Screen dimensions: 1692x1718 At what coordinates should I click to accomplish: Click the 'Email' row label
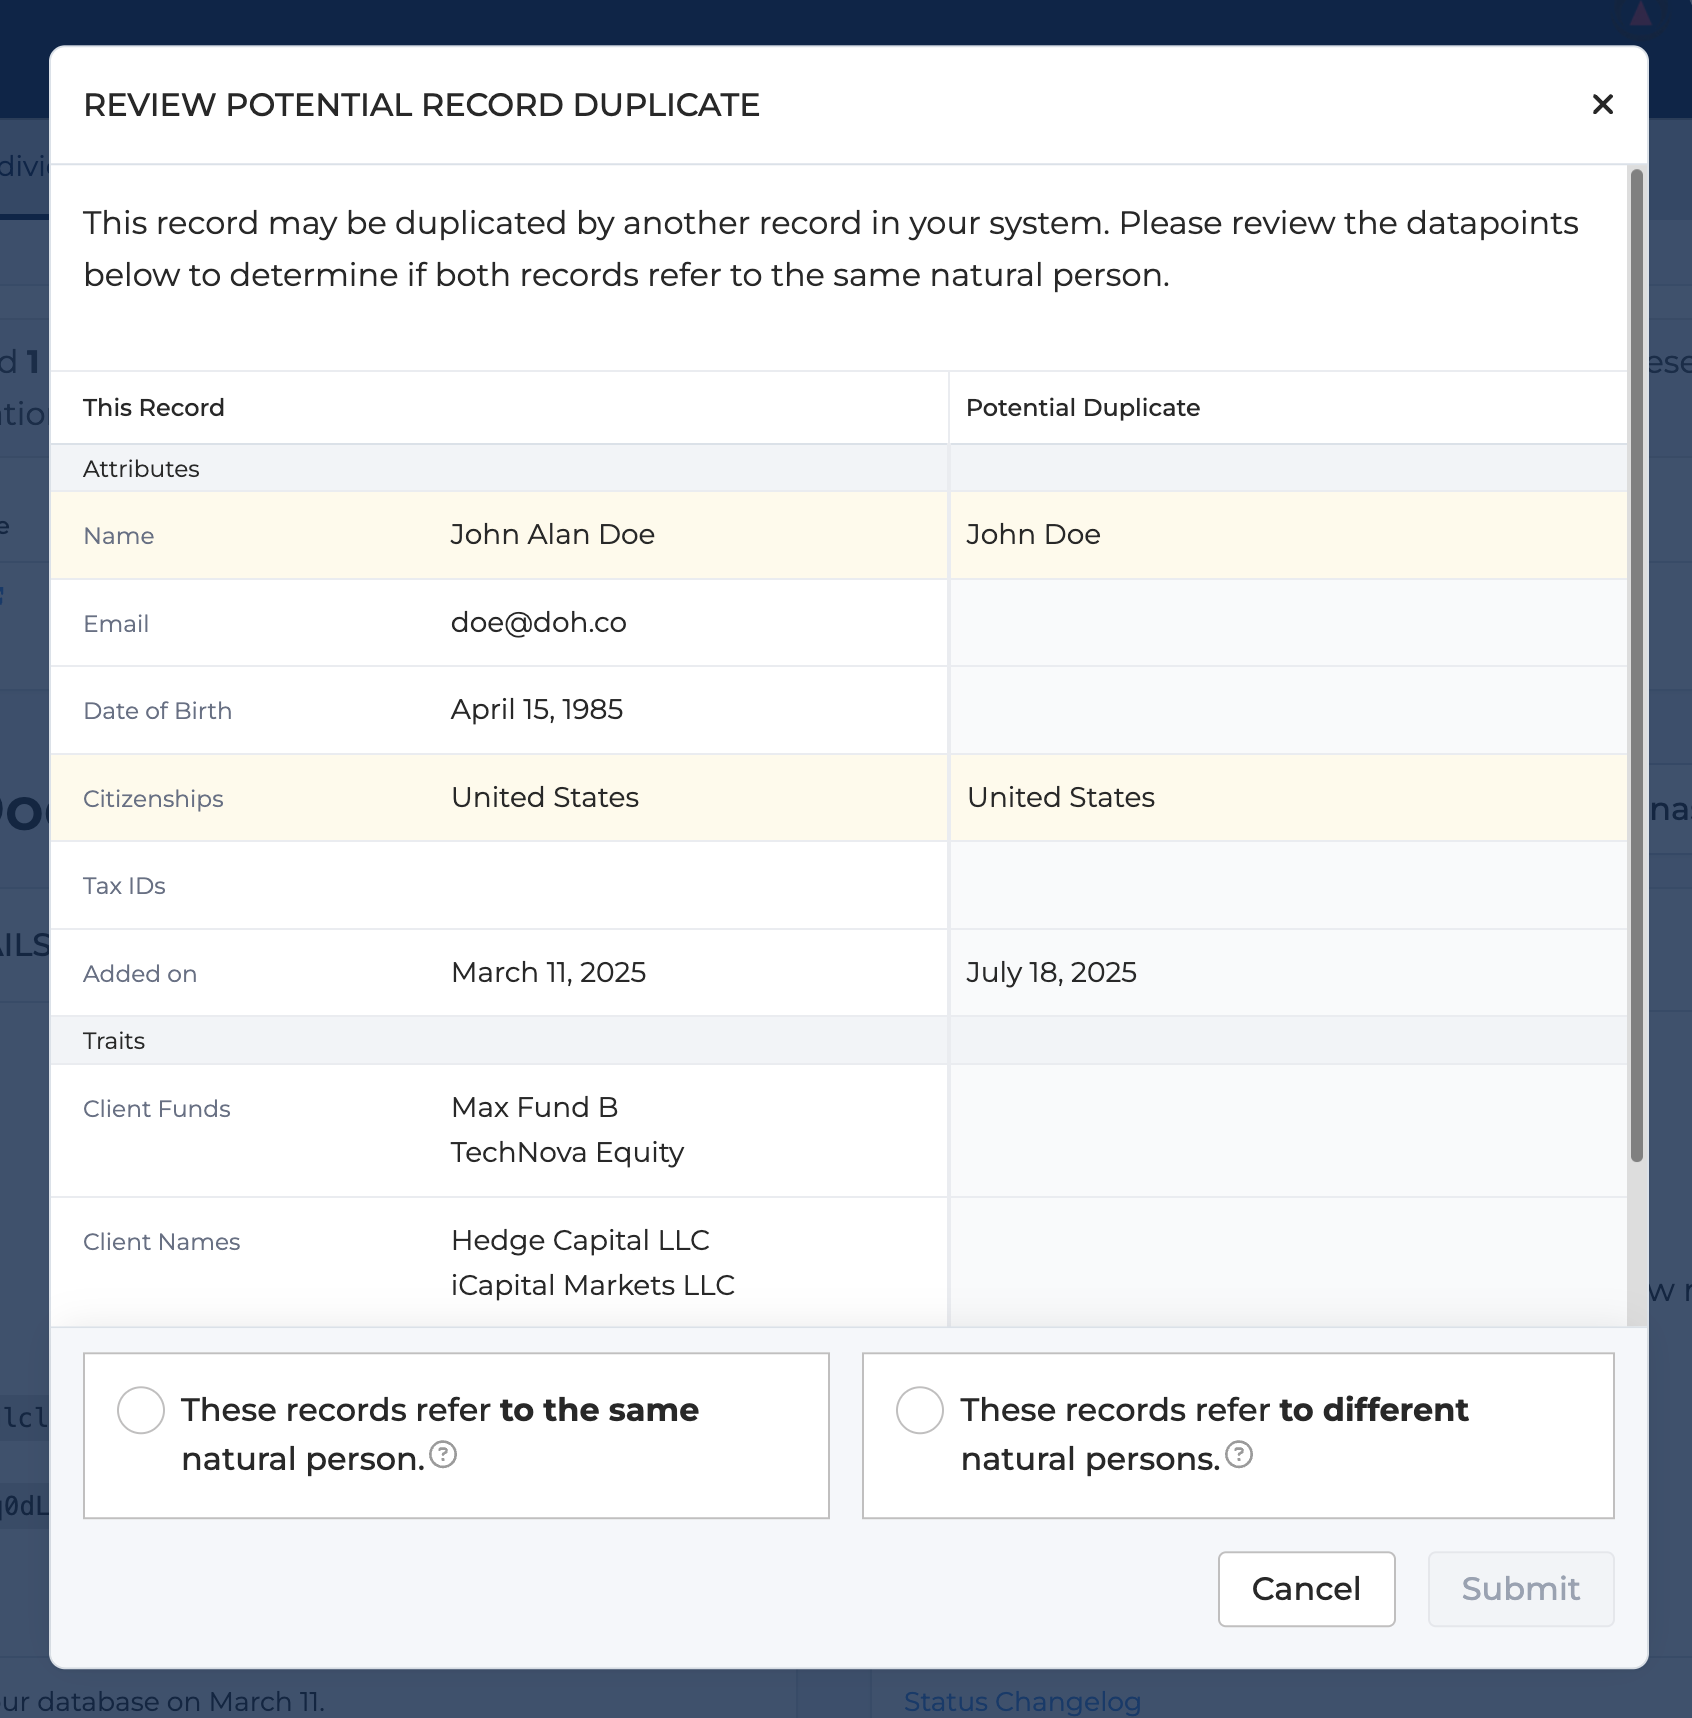[116, 624]
